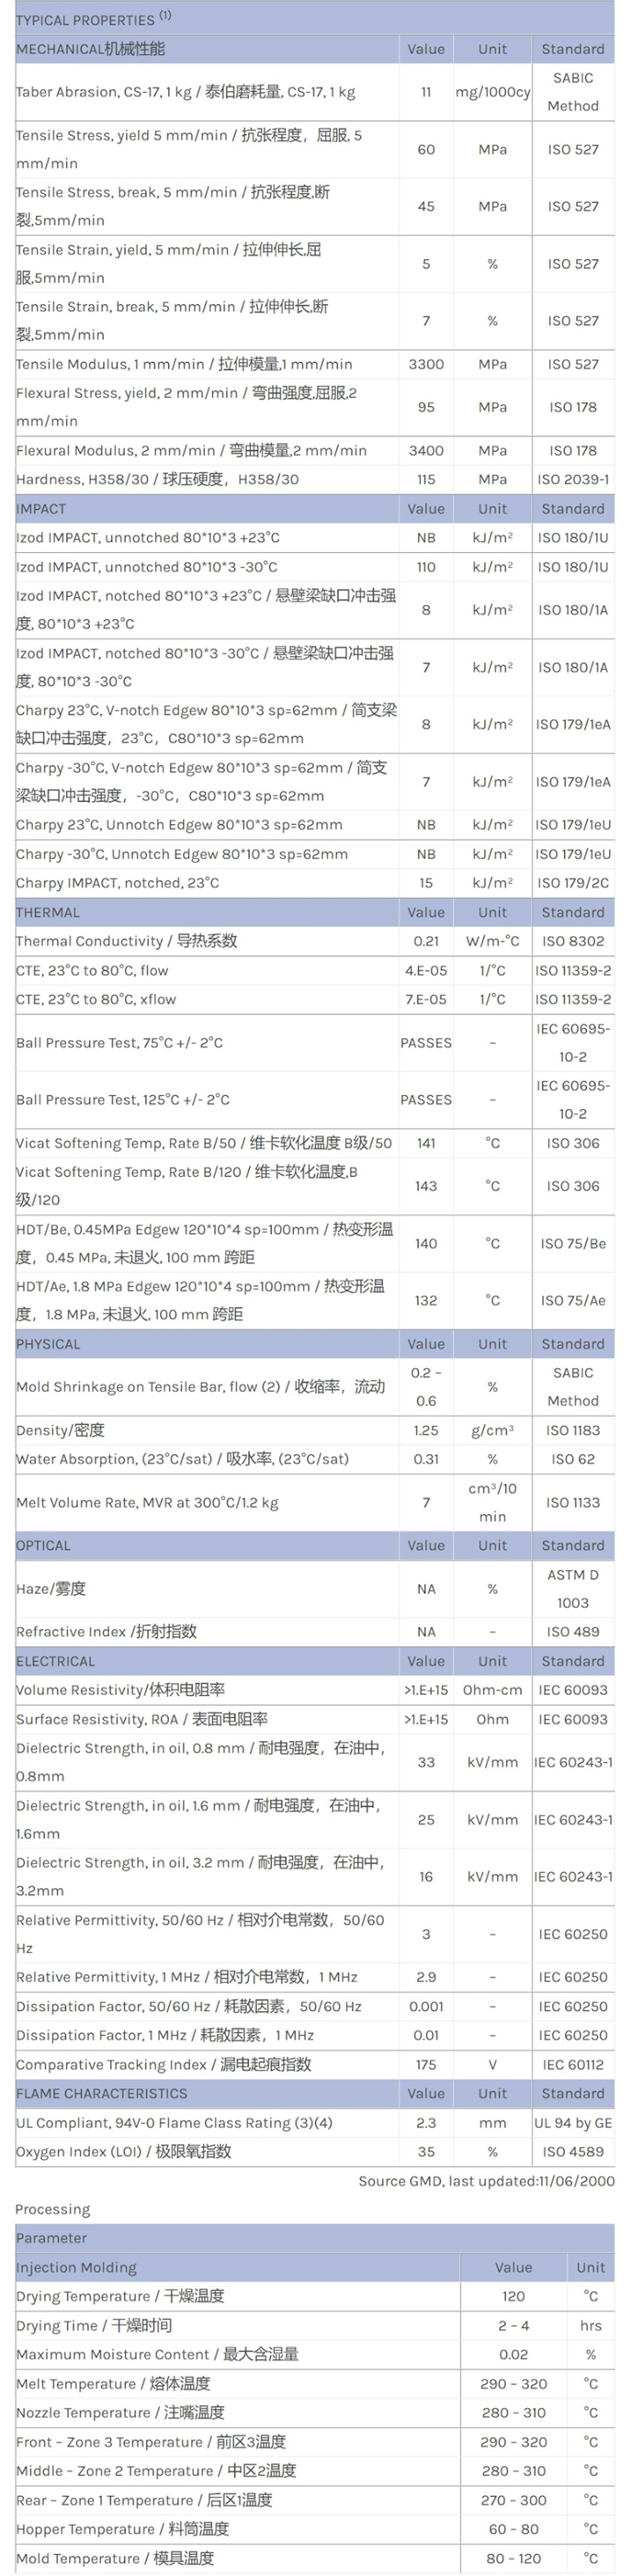This screenshot has width=643, height=2576.
Task: Select the IMPACT section header
Action: pyautogui.click(x=41, y=509)
